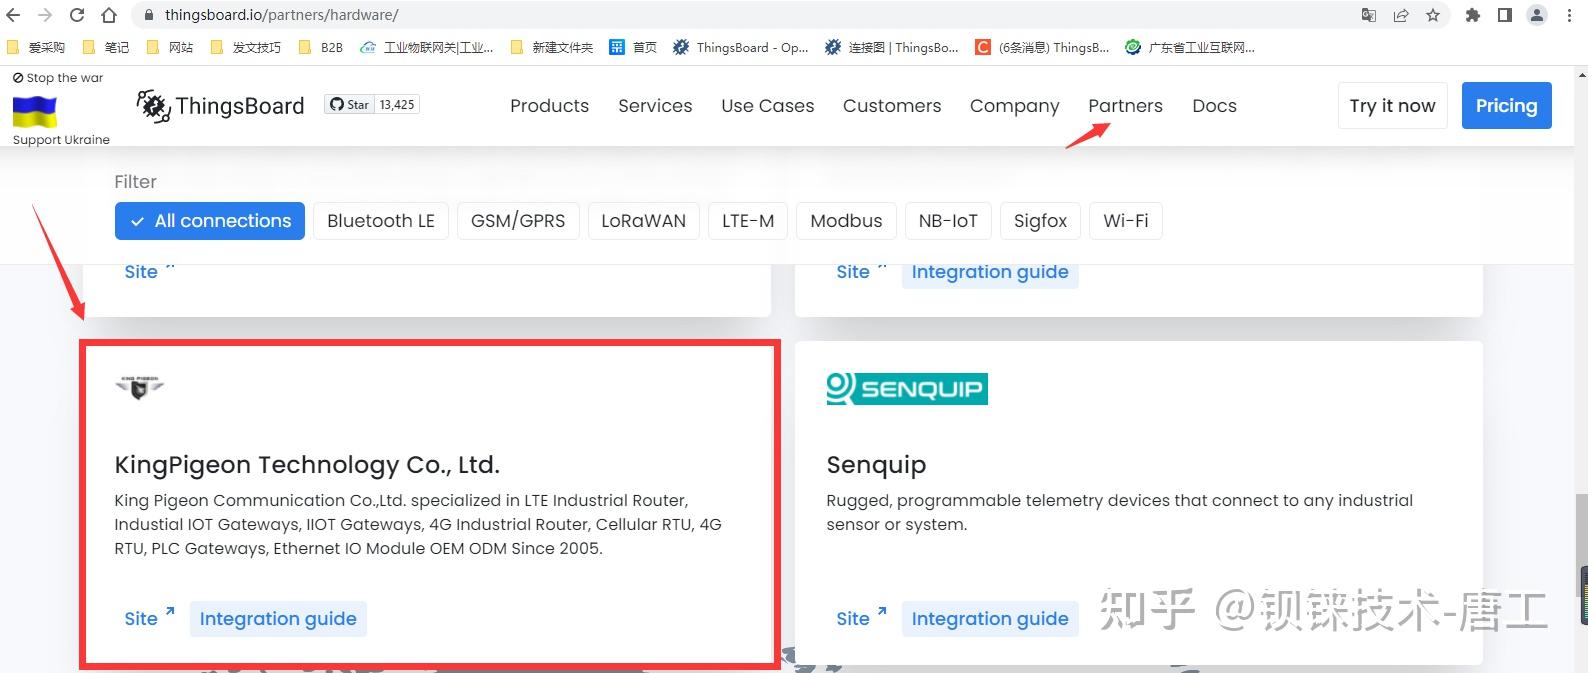Toggle the Modbus connection filter
1588x673 pixels.
tap(845, 221)
